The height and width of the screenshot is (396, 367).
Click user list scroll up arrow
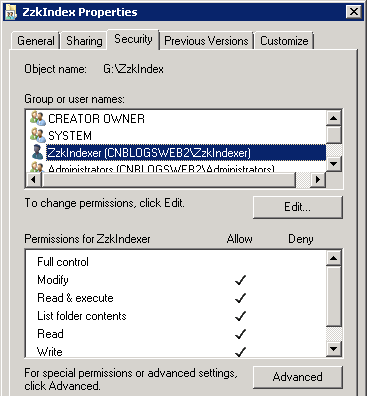point(334,118)
